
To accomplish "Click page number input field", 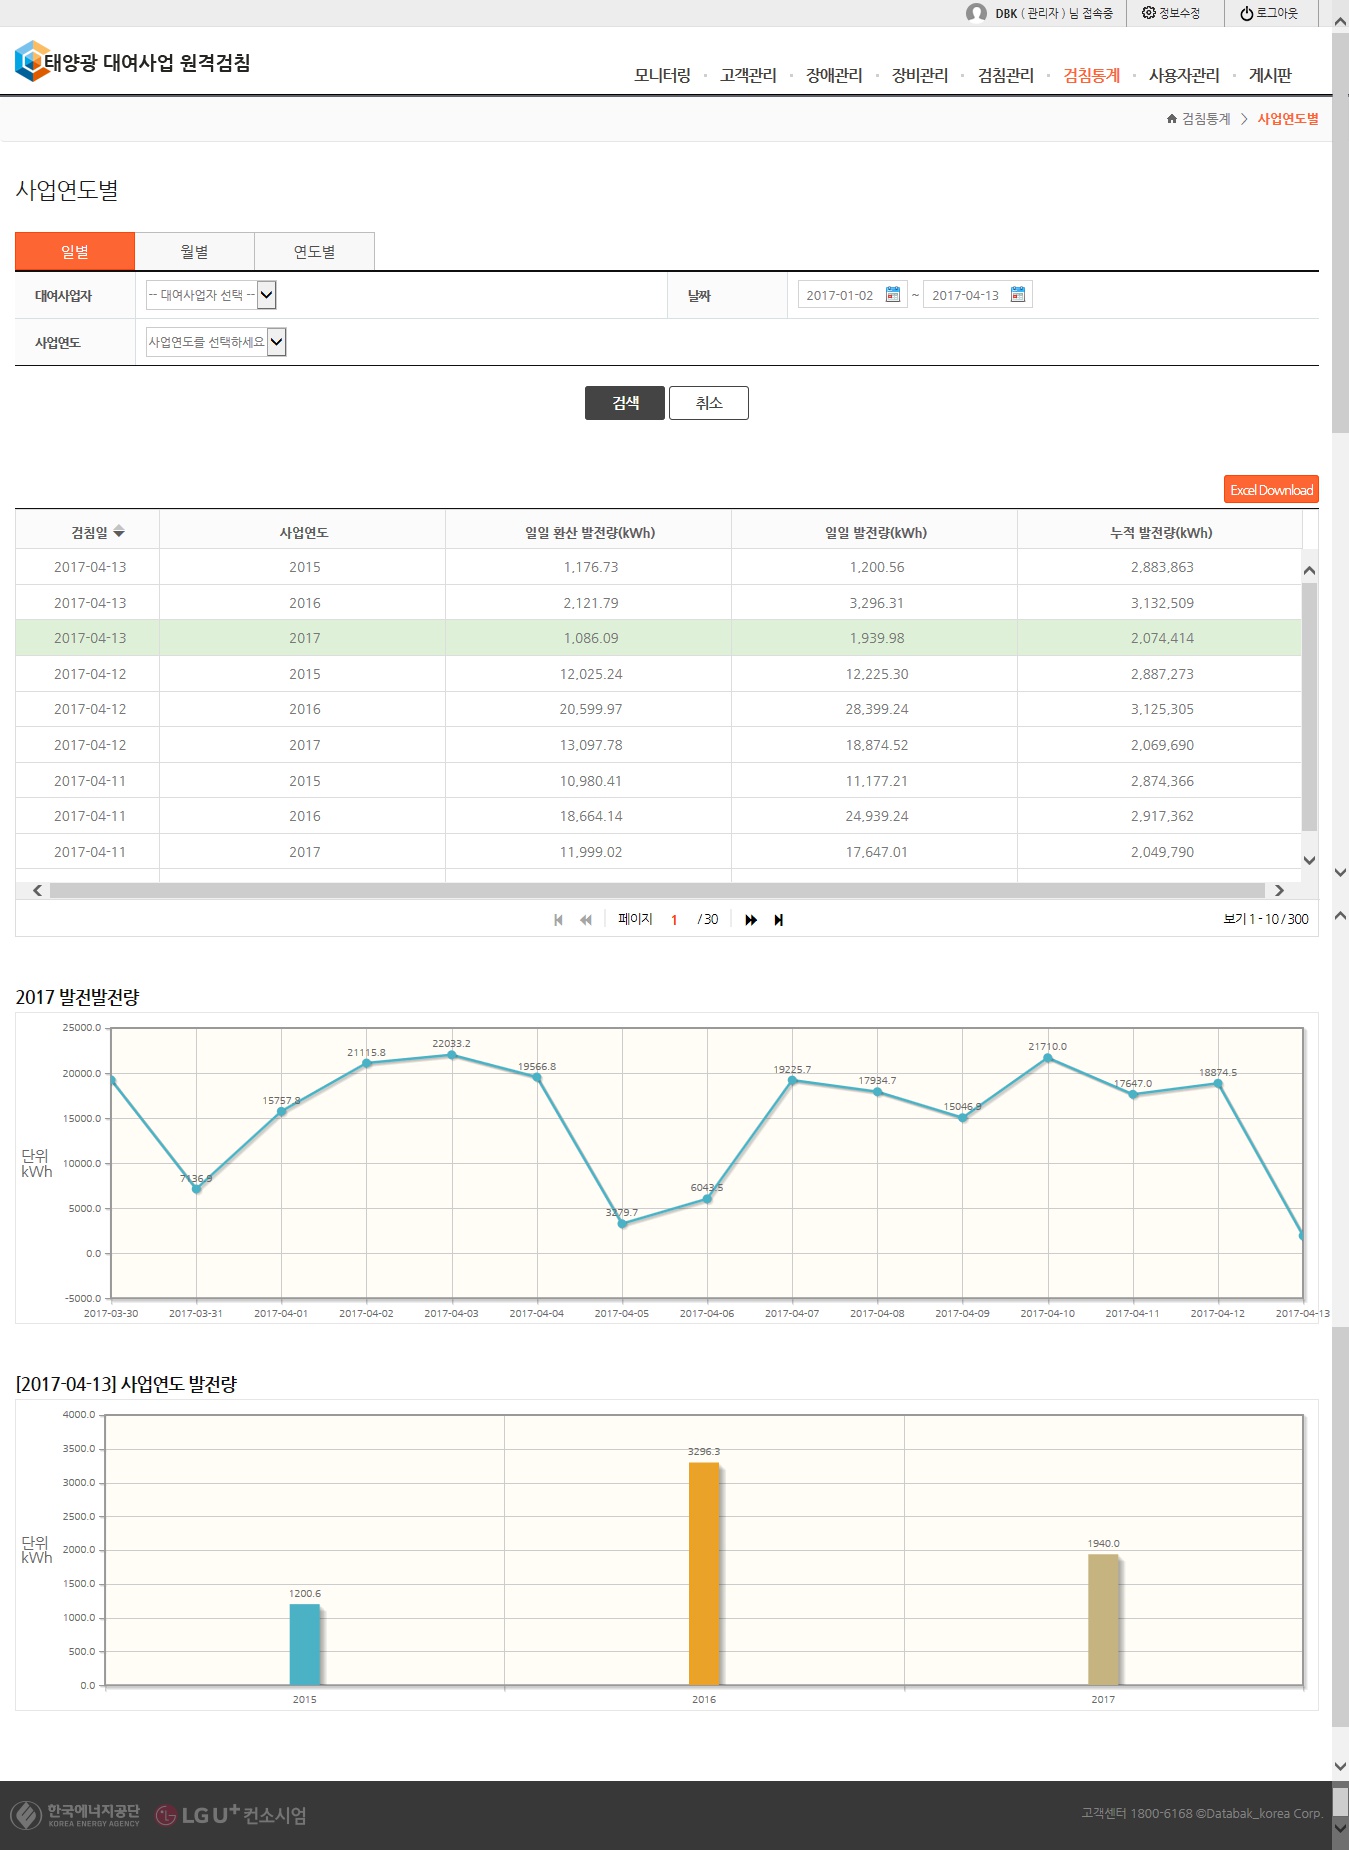I will [x=675, y=920].
